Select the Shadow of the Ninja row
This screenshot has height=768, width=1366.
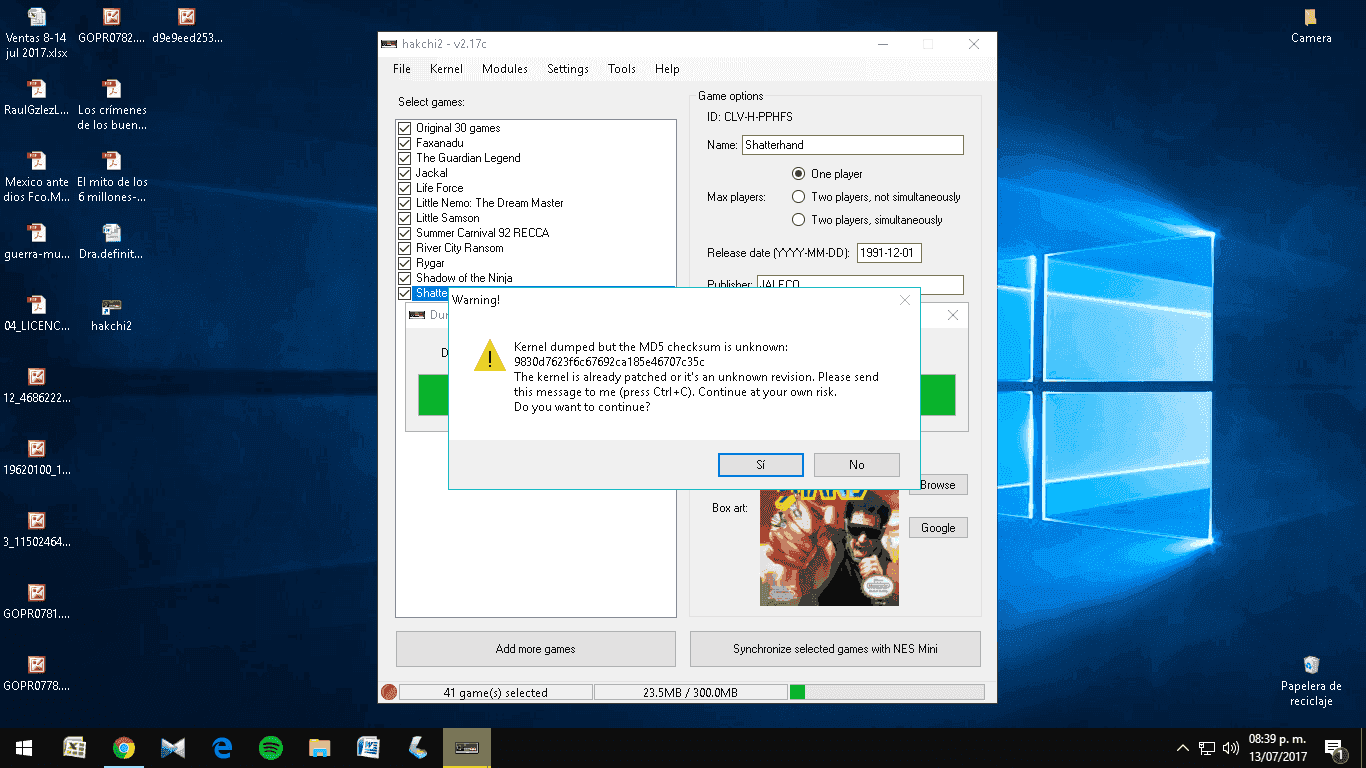pos(536,278)
